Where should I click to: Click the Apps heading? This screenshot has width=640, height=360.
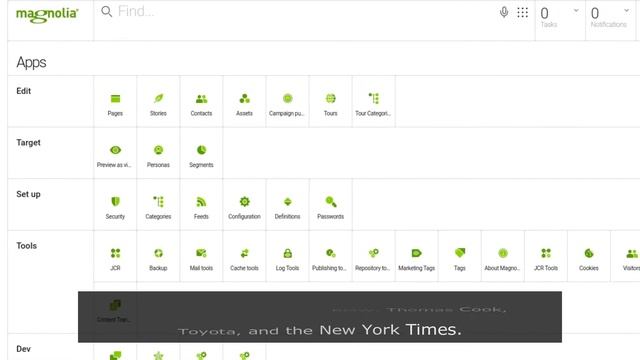click(x=31, y=62)
